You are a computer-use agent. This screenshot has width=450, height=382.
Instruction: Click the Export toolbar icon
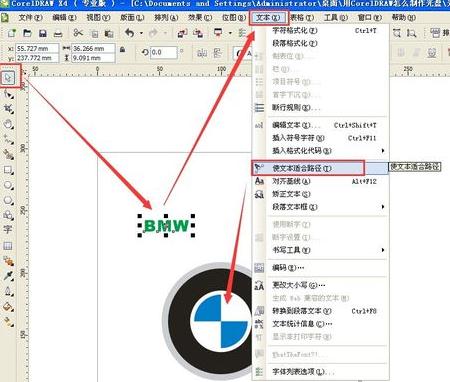coord(198,33)
